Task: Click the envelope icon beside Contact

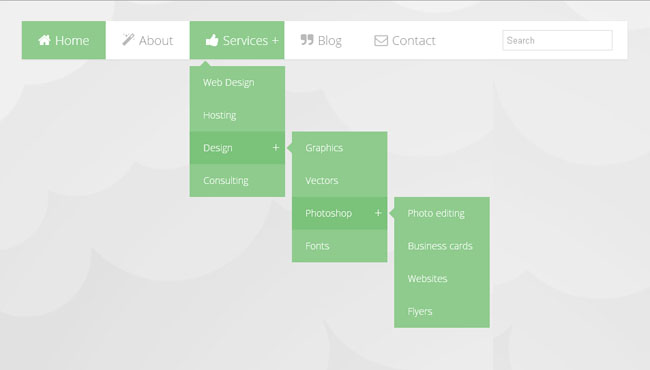Action: pyautogui.click(x=381, y=41)
